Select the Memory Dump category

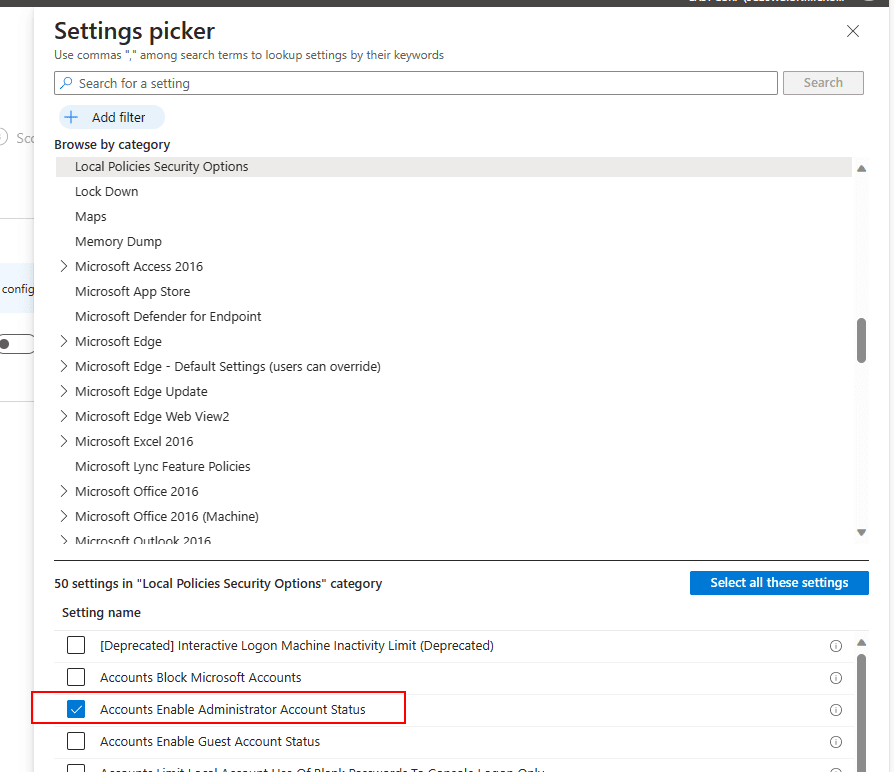point(118,241)
